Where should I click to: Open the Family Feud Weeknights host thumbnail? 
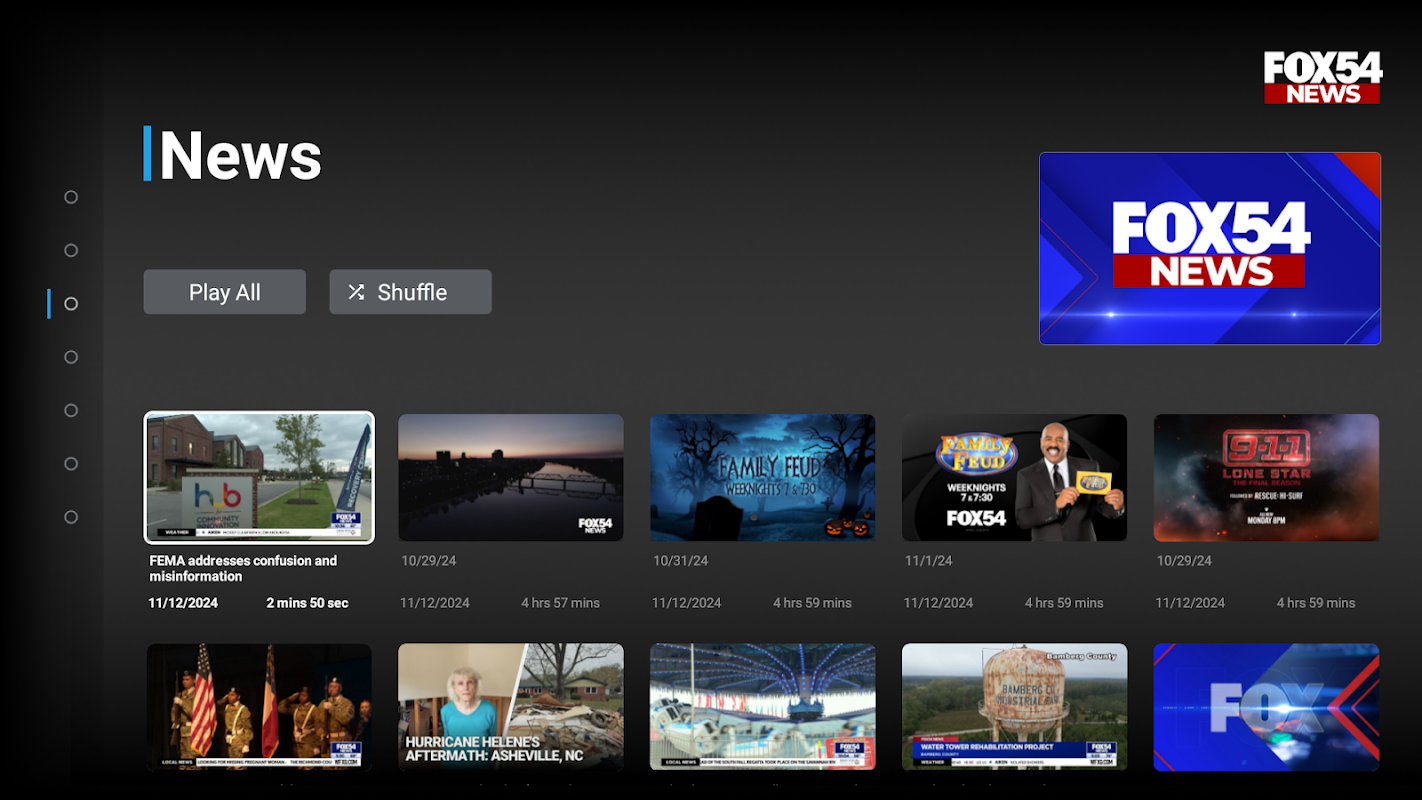[1015, 478]
